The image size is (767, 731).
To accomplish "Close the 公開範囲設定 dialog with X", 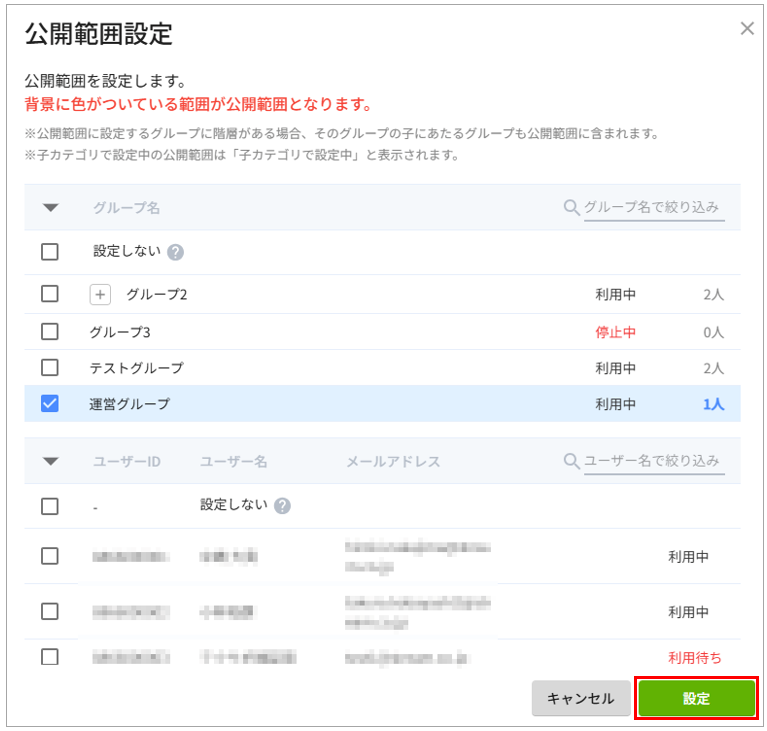I will pos(746,29).
